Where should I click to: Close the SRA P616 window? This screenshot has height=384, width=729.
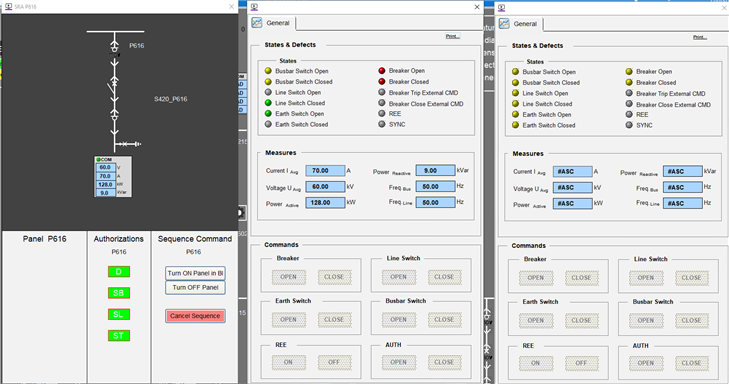point(232,7)
